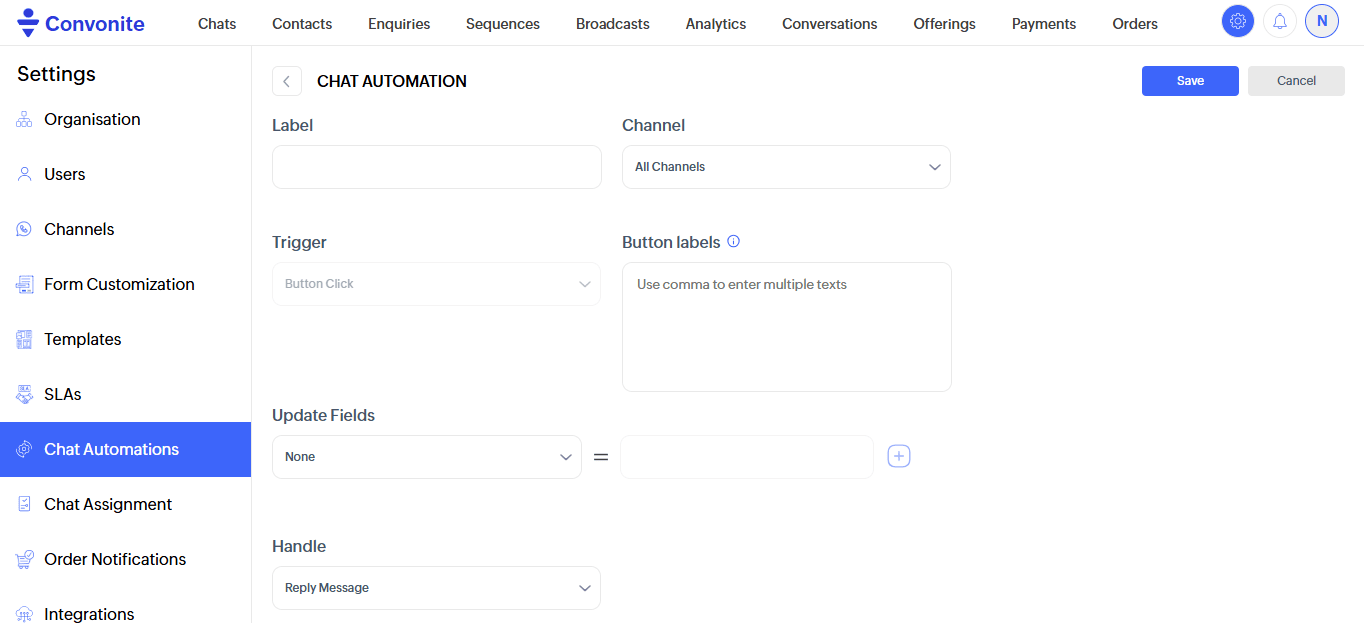Save the chat automation

(x=1190, y=81)
